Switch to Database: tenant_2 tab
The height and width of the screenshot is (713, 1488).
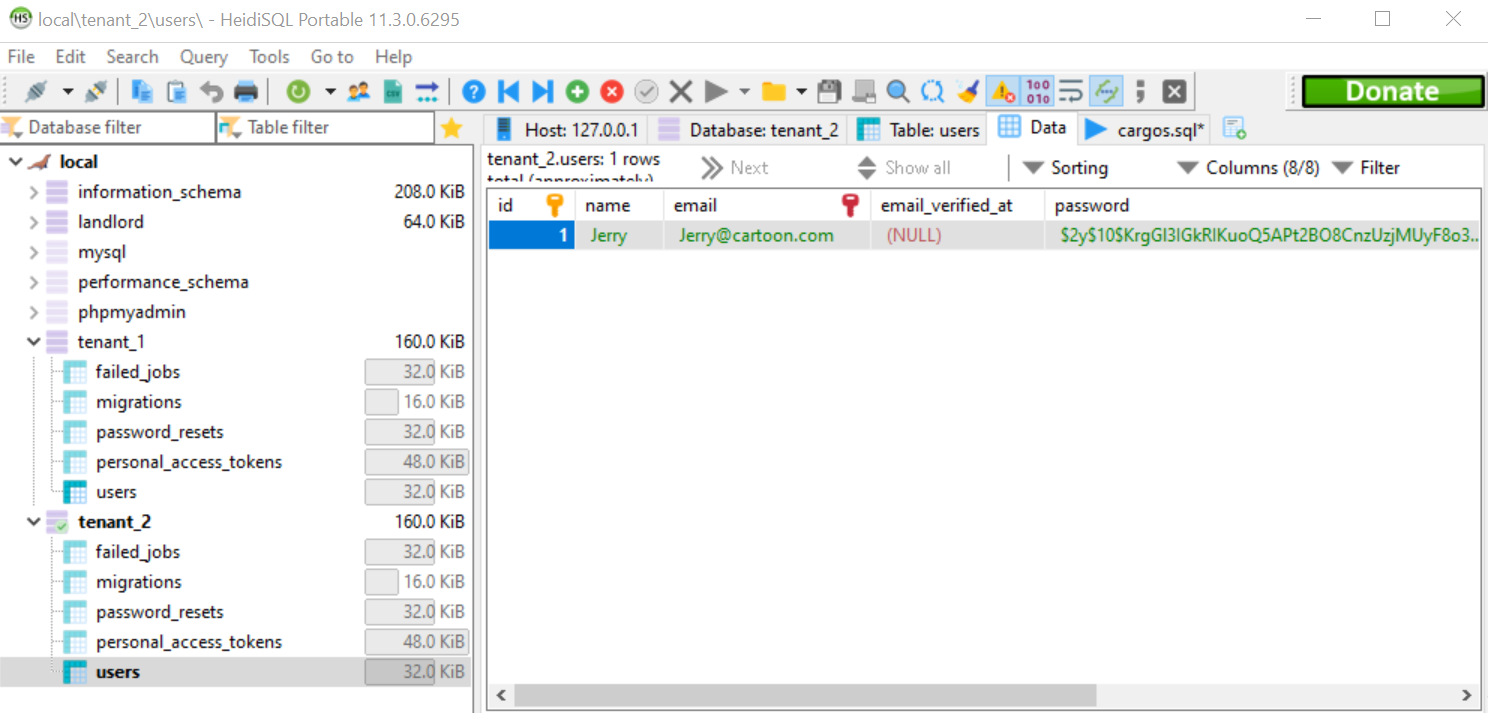point(749,129)
